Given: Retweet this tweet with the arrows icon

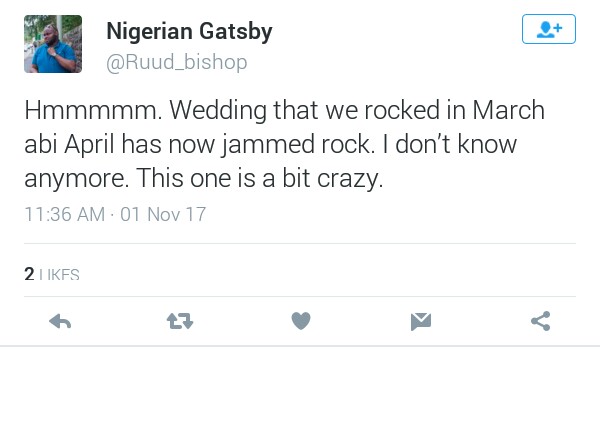Looking at the screenshot, I should 180,321.
